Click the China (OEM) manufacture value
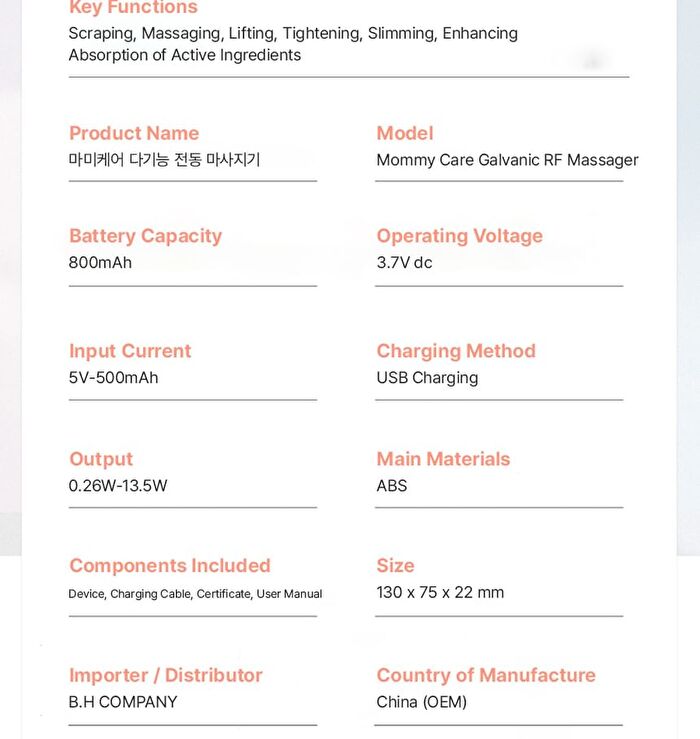The image size is (700, 739). [x=421, y=702]
